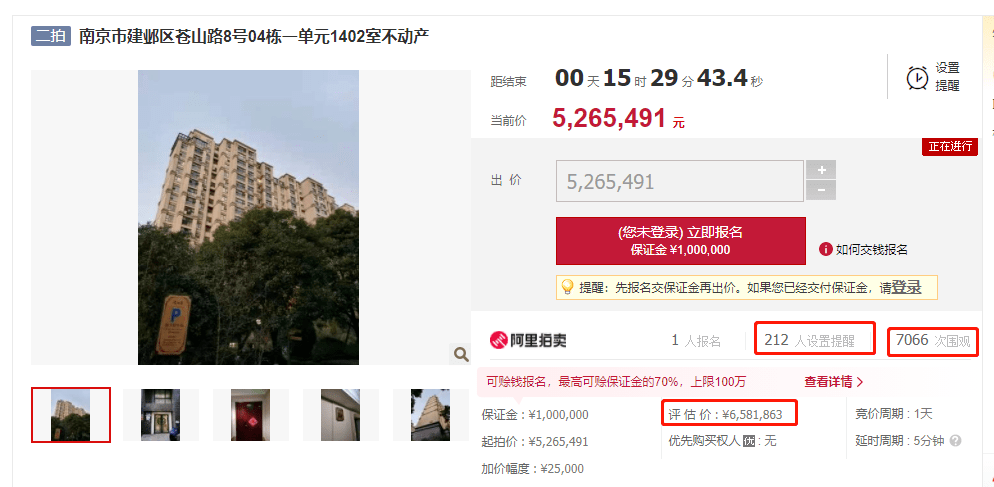Viewport: 994px width, 487px height.
Task: Decrease bid with the minus button
Action: [x=821, y=190]
